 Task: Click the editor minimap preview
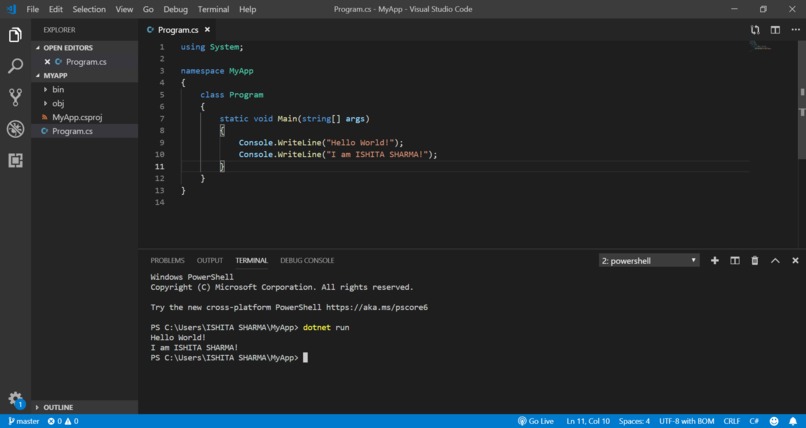(x=760, y=46)
